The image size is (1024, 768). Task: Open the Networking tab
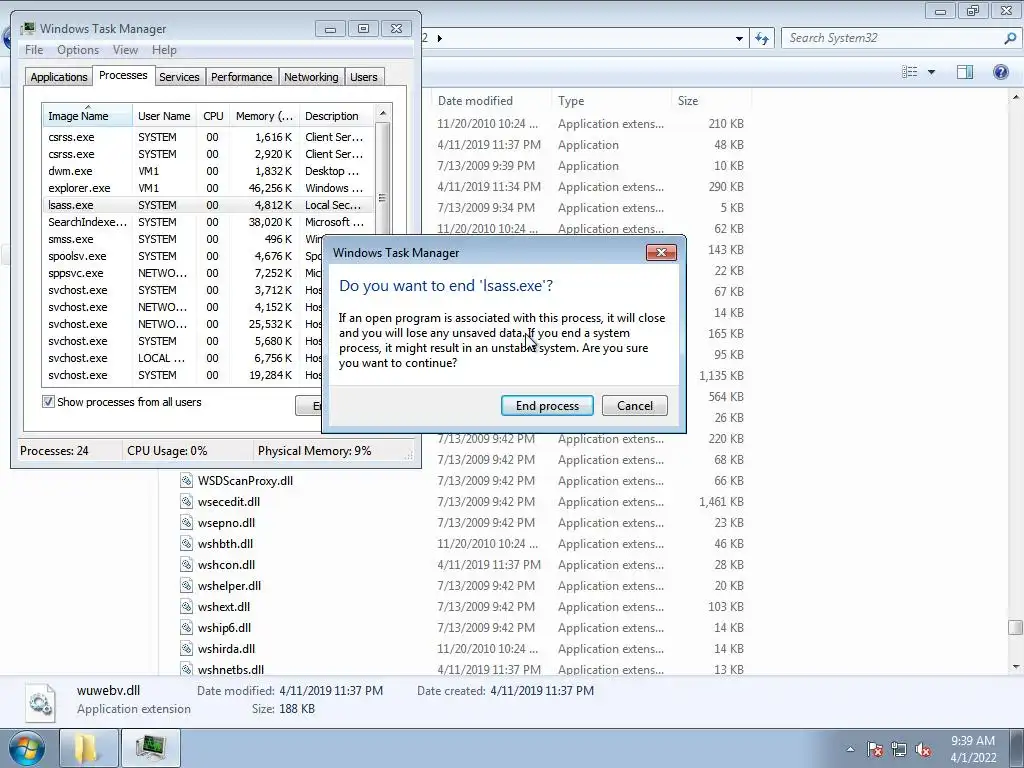point(311,77)
